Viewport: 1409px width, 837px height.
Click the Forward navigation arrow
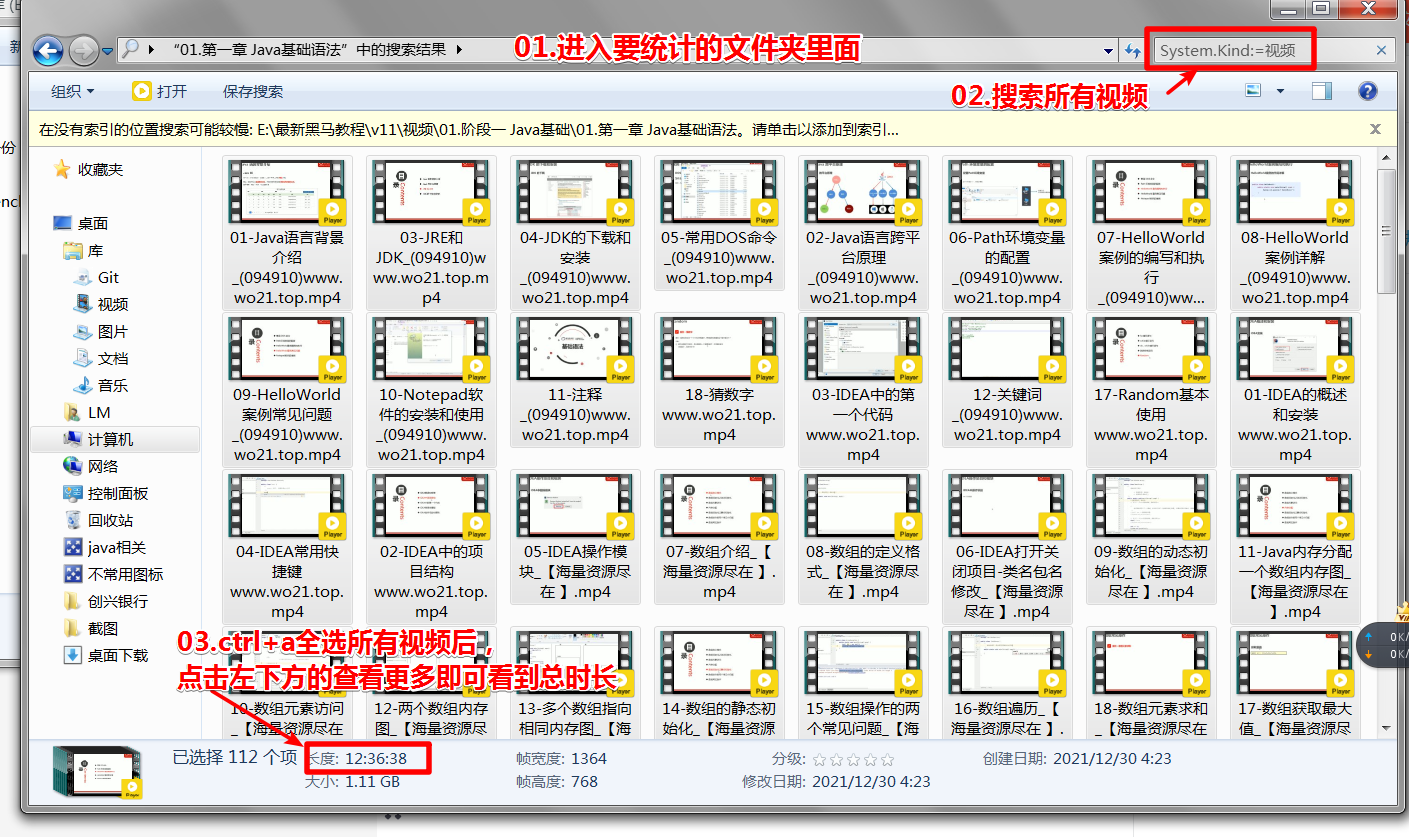pos(82,51)
